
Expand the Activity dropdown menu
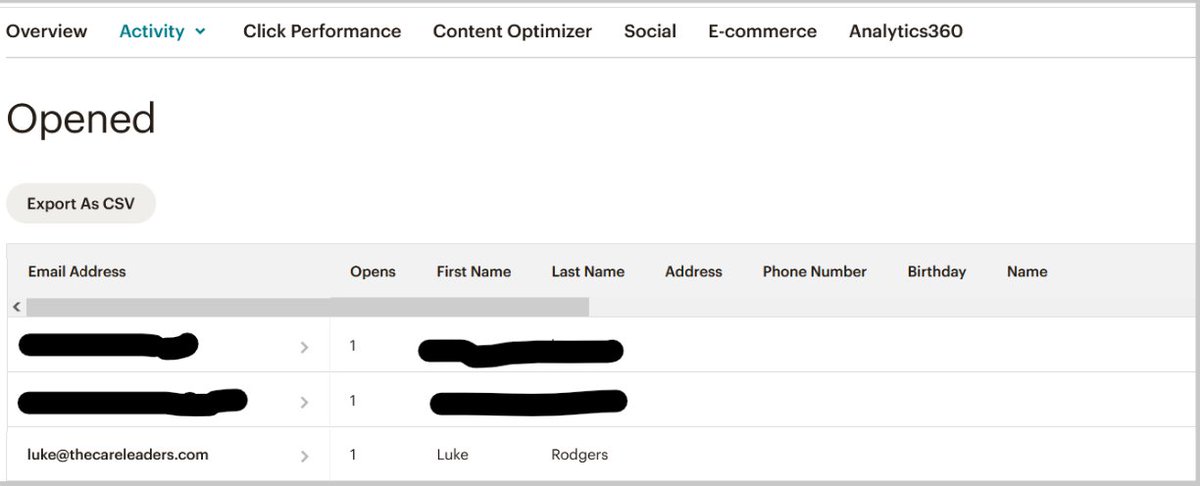coord(162,31)
